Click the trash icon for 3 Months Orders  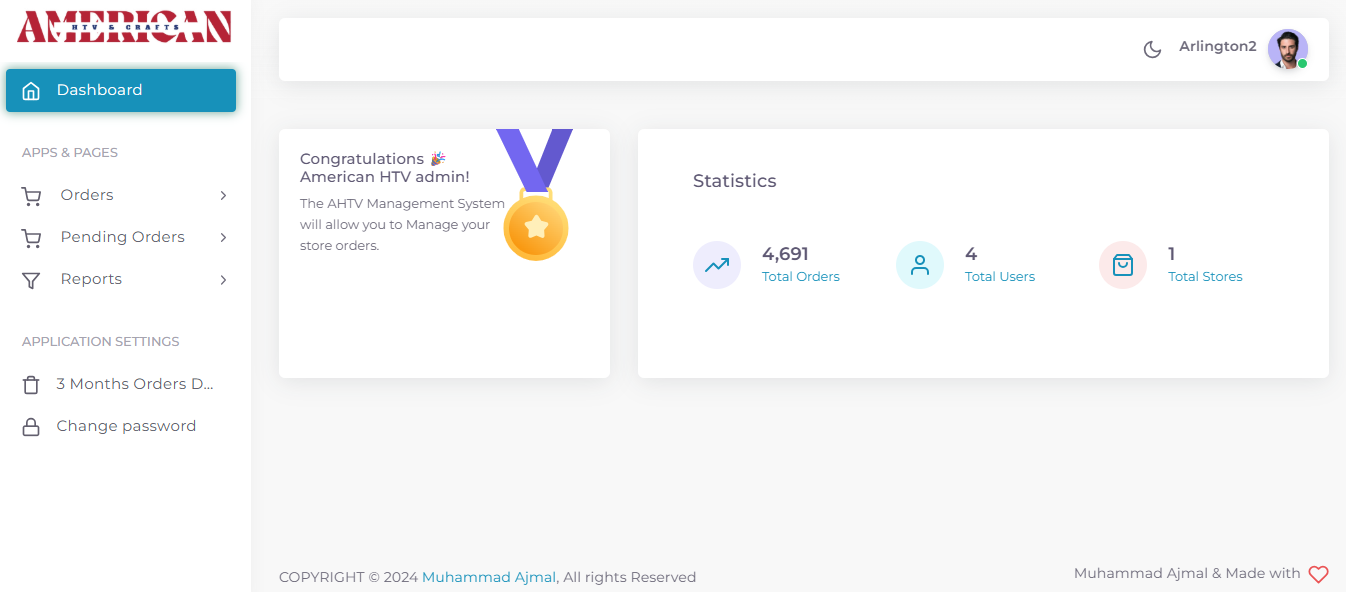pos(31,385)
